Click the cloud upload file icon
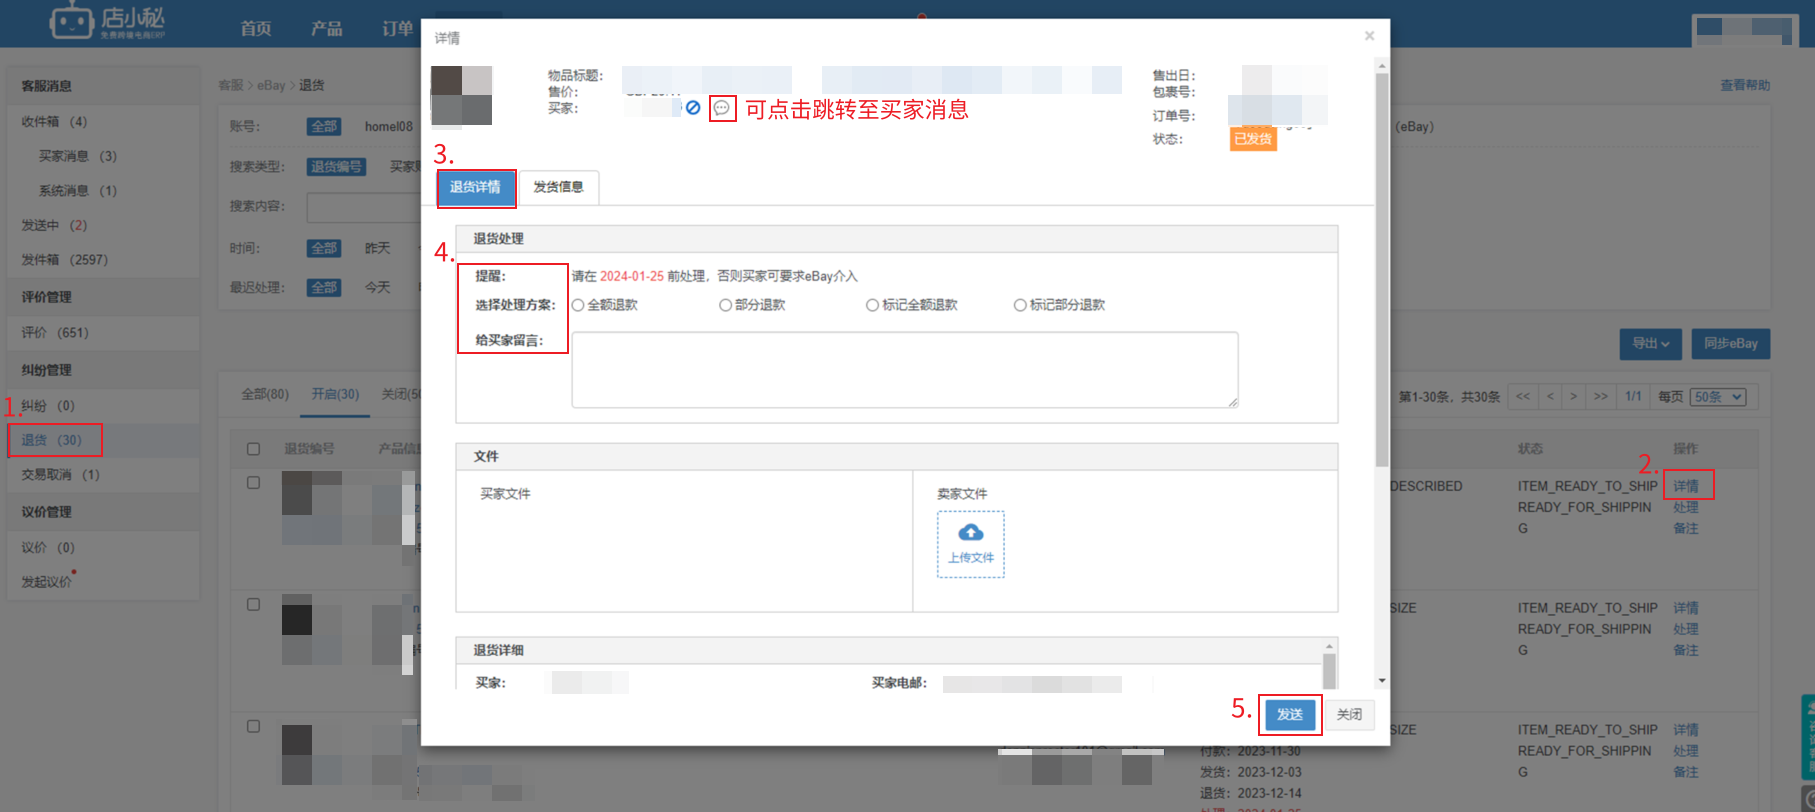The image size is (1815, 812). (970, 532)
